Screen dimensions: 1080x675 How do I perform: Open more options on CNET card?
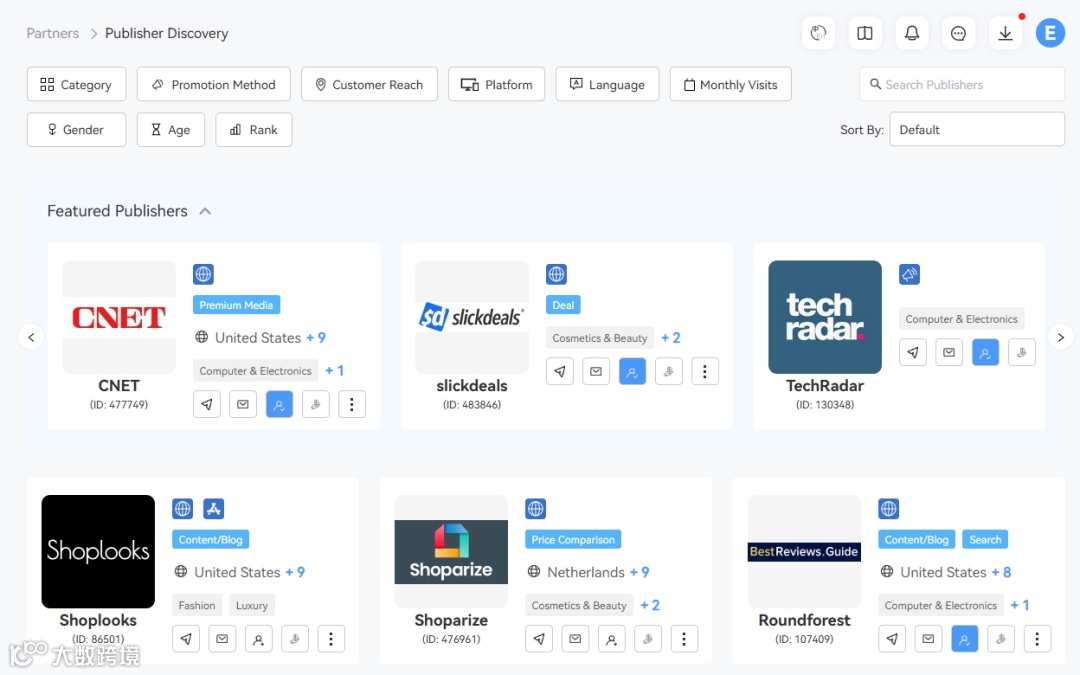click(351, 404)
